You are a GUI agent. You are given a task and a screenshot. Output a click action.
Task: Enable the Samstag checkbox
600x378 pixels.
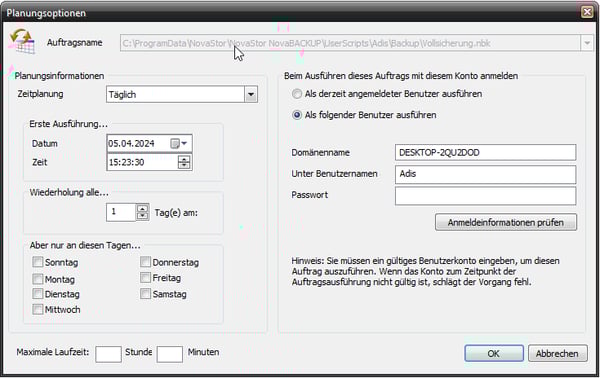coord(145,294)
